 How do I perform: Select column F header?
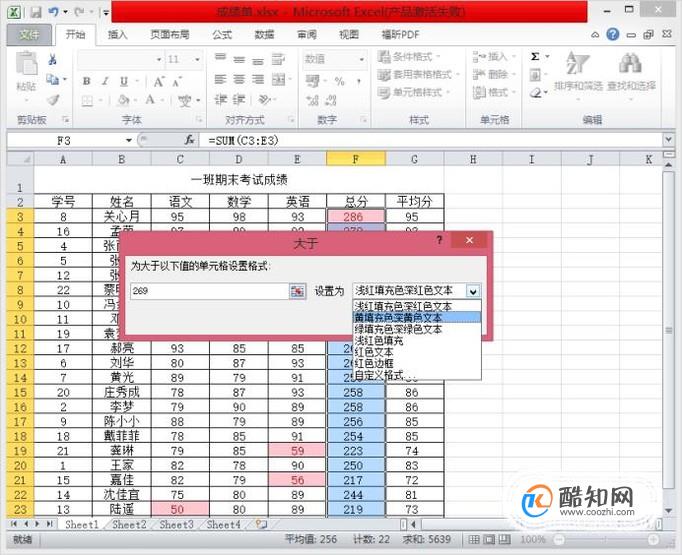point(356,159)
